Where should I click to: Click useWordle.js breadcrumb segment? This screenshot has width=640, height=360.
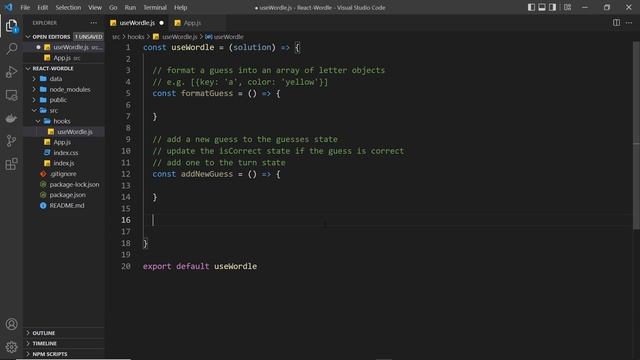coord(179,37)
